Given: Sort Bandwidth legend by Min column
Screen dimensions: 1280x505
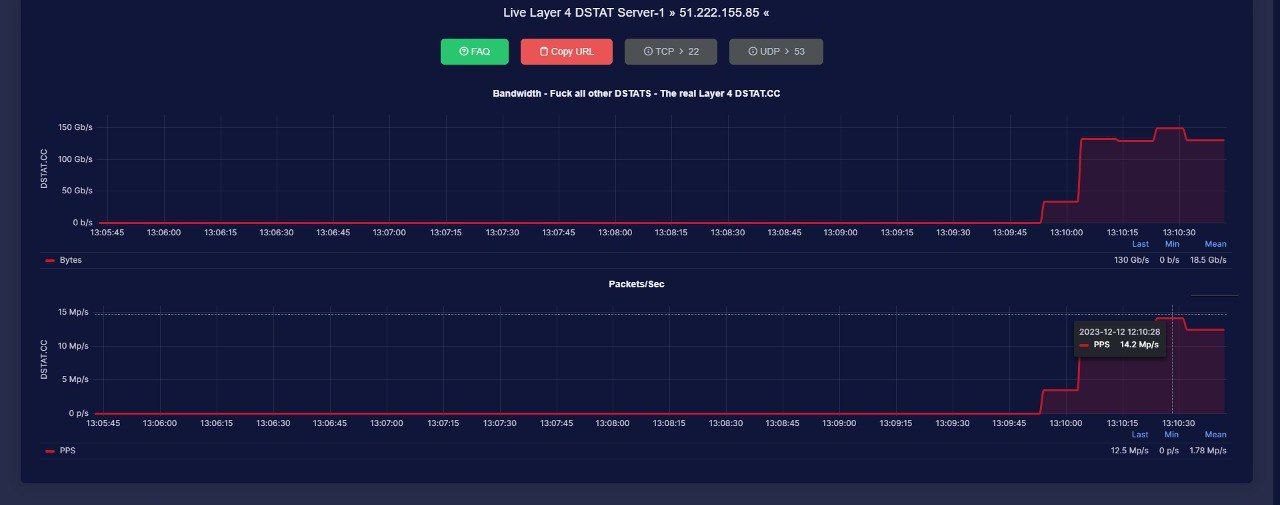Looking at the screenshot, I should (x=1172, y=244).
